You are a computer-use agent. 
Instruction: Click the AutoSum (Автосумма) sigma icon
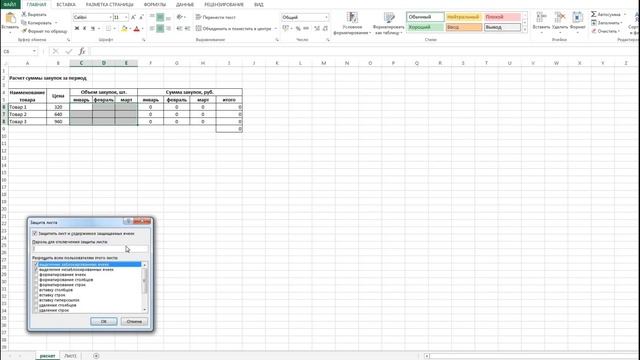(593, 14)
